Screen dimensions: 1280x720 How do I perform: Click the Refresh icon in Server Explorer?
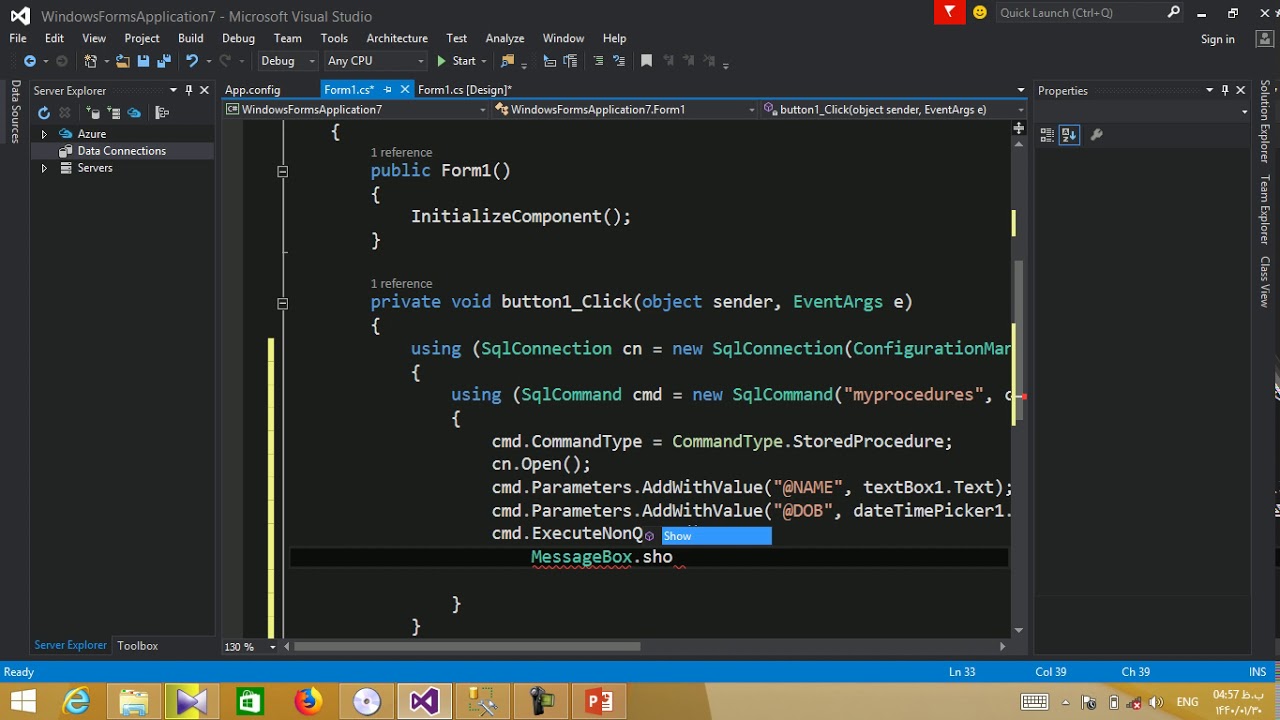point(43,113)
